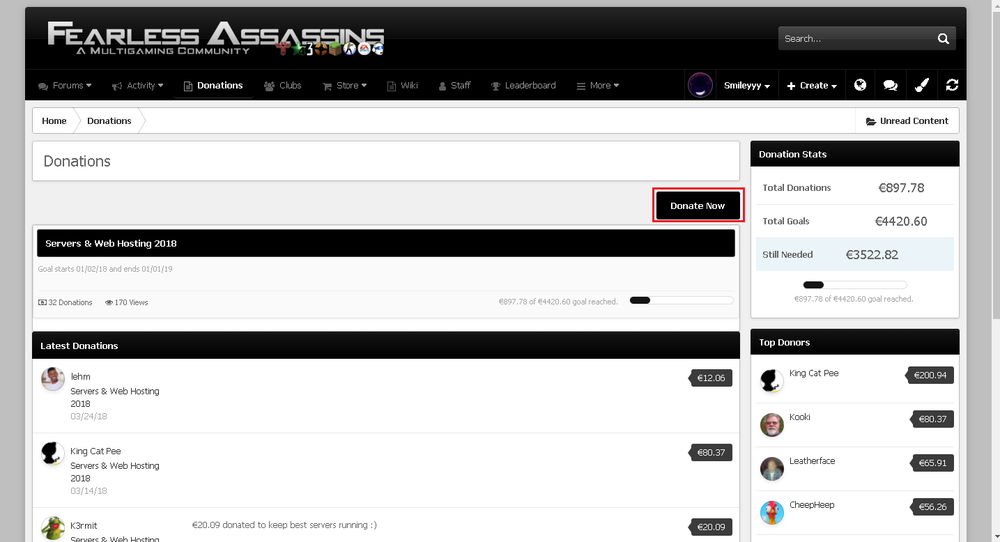
Task: Click the €56.26 top donor badge
Action: click(x=932, y=507)
